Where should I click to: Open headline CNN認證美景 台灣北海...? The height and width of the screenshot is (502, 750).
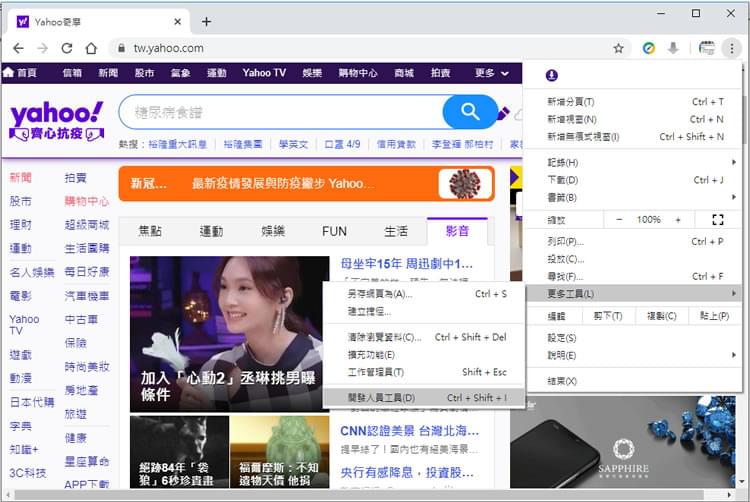[x=409, y=431]
